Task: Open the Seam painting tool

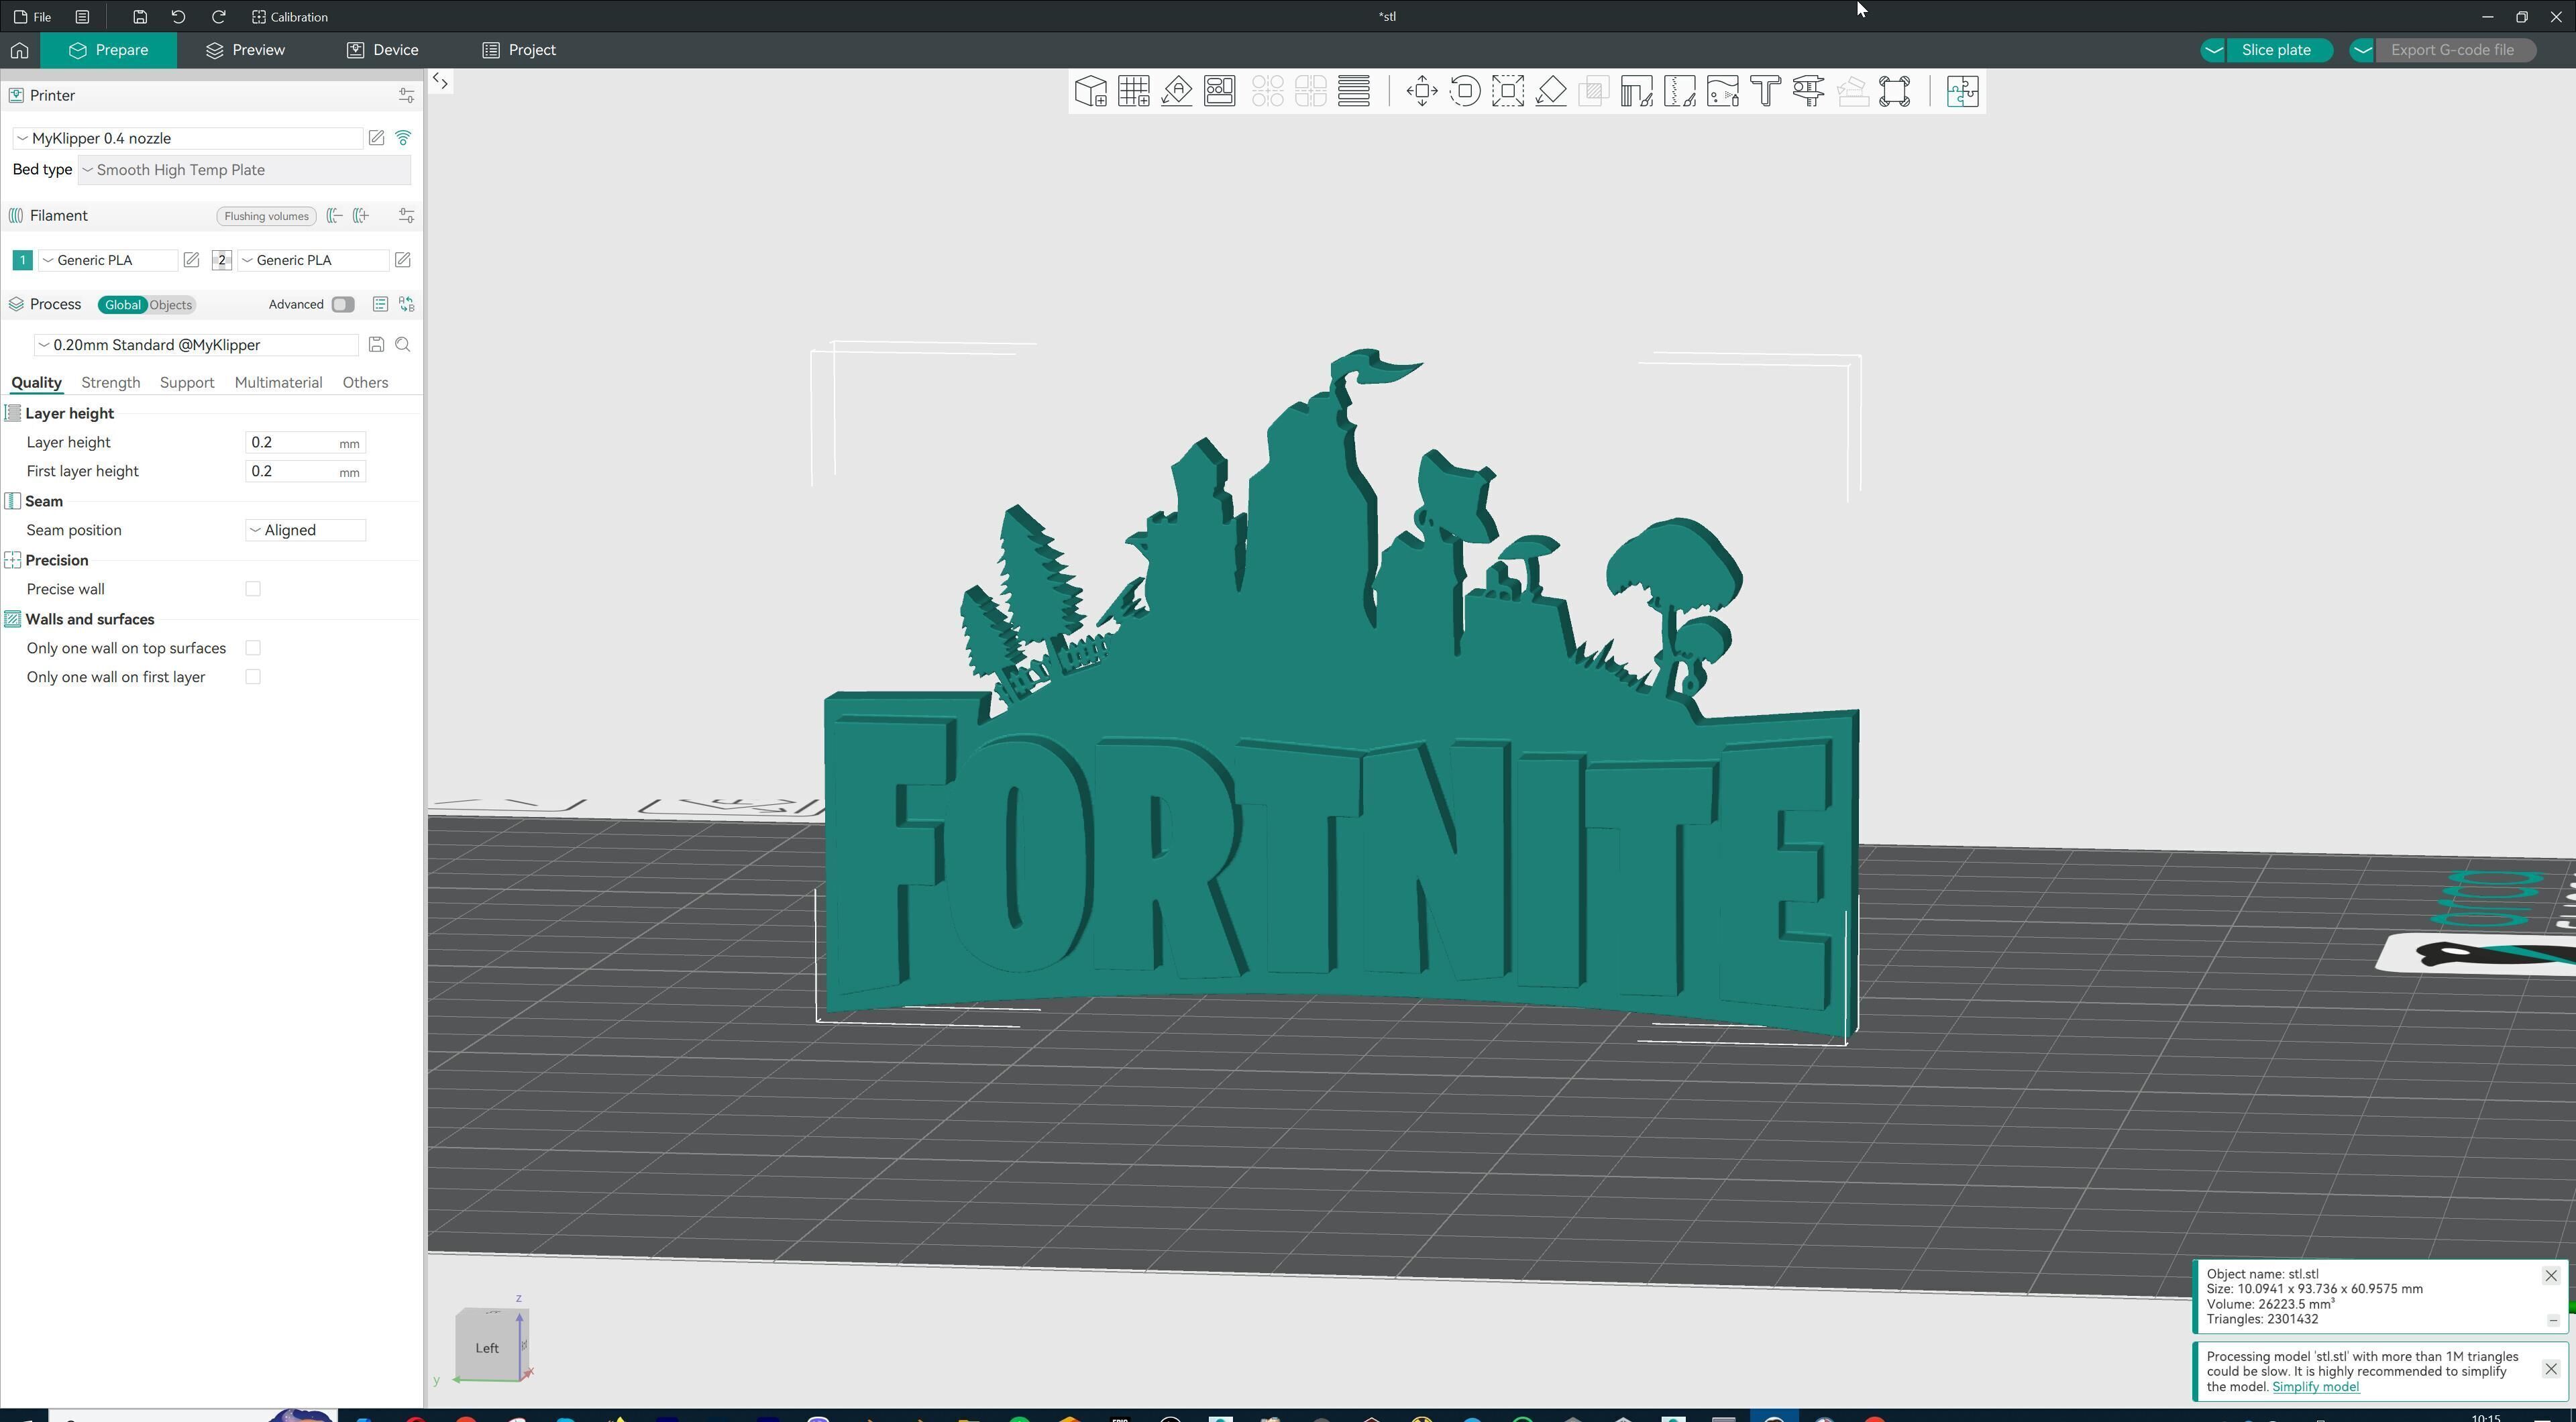Action: (x=1680, y=91)
